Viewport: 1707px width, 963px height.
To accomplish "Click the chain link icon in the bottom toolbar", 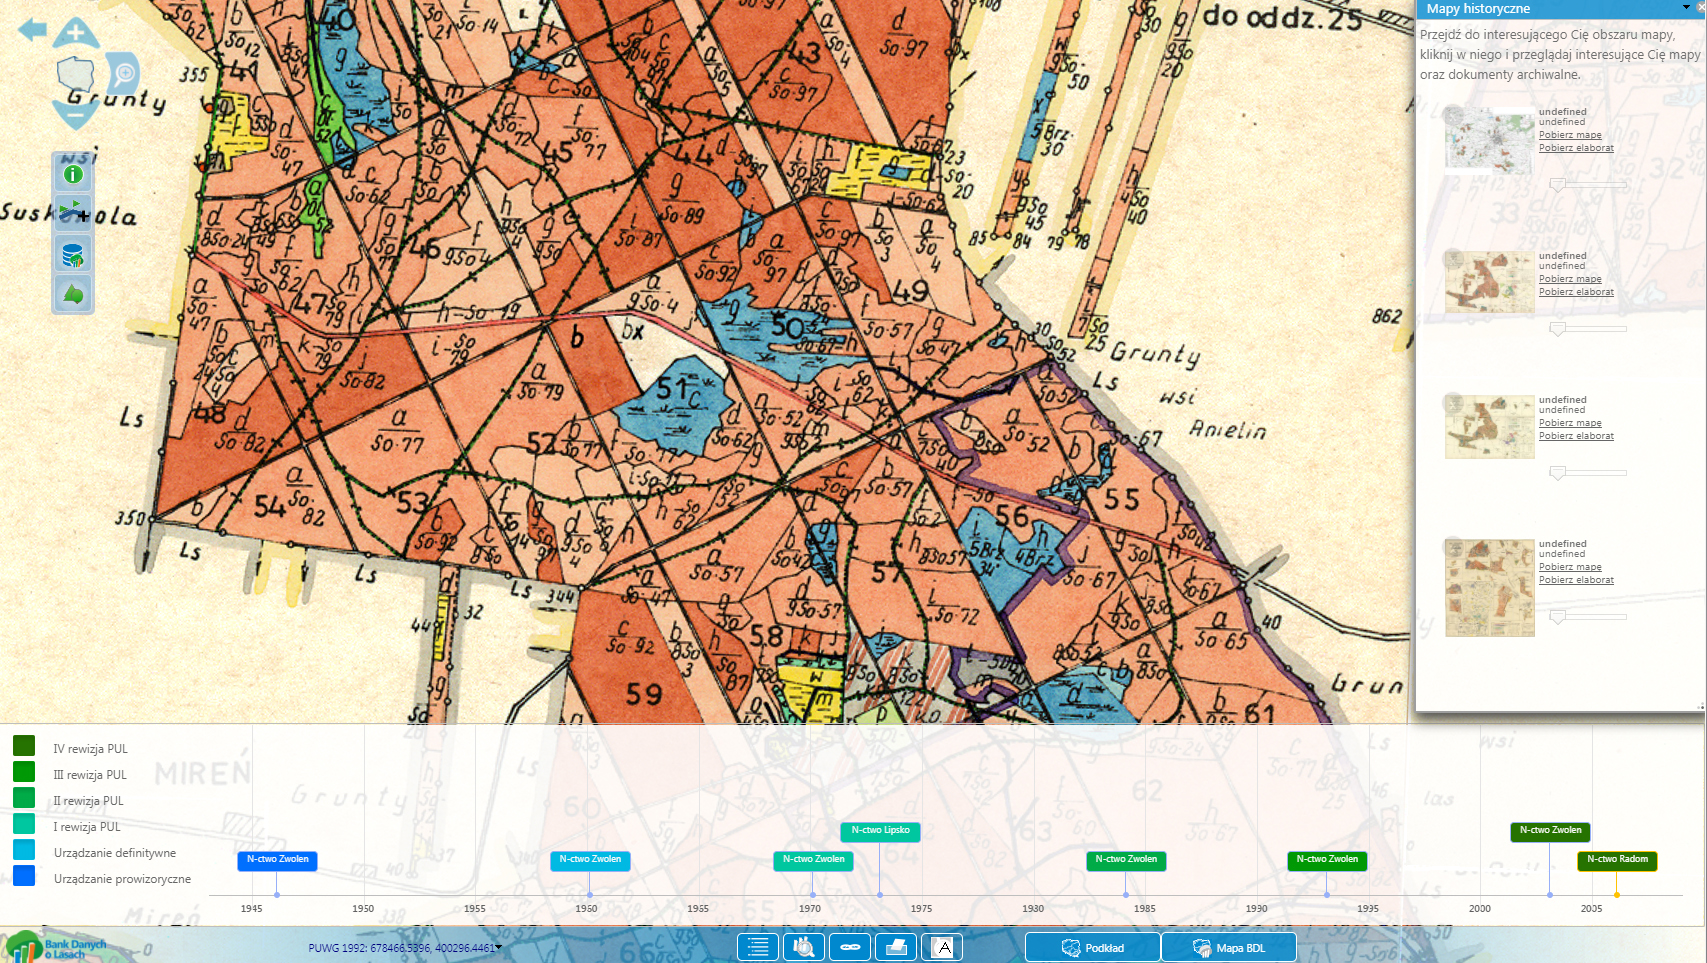I will click(x=850, y=947).
